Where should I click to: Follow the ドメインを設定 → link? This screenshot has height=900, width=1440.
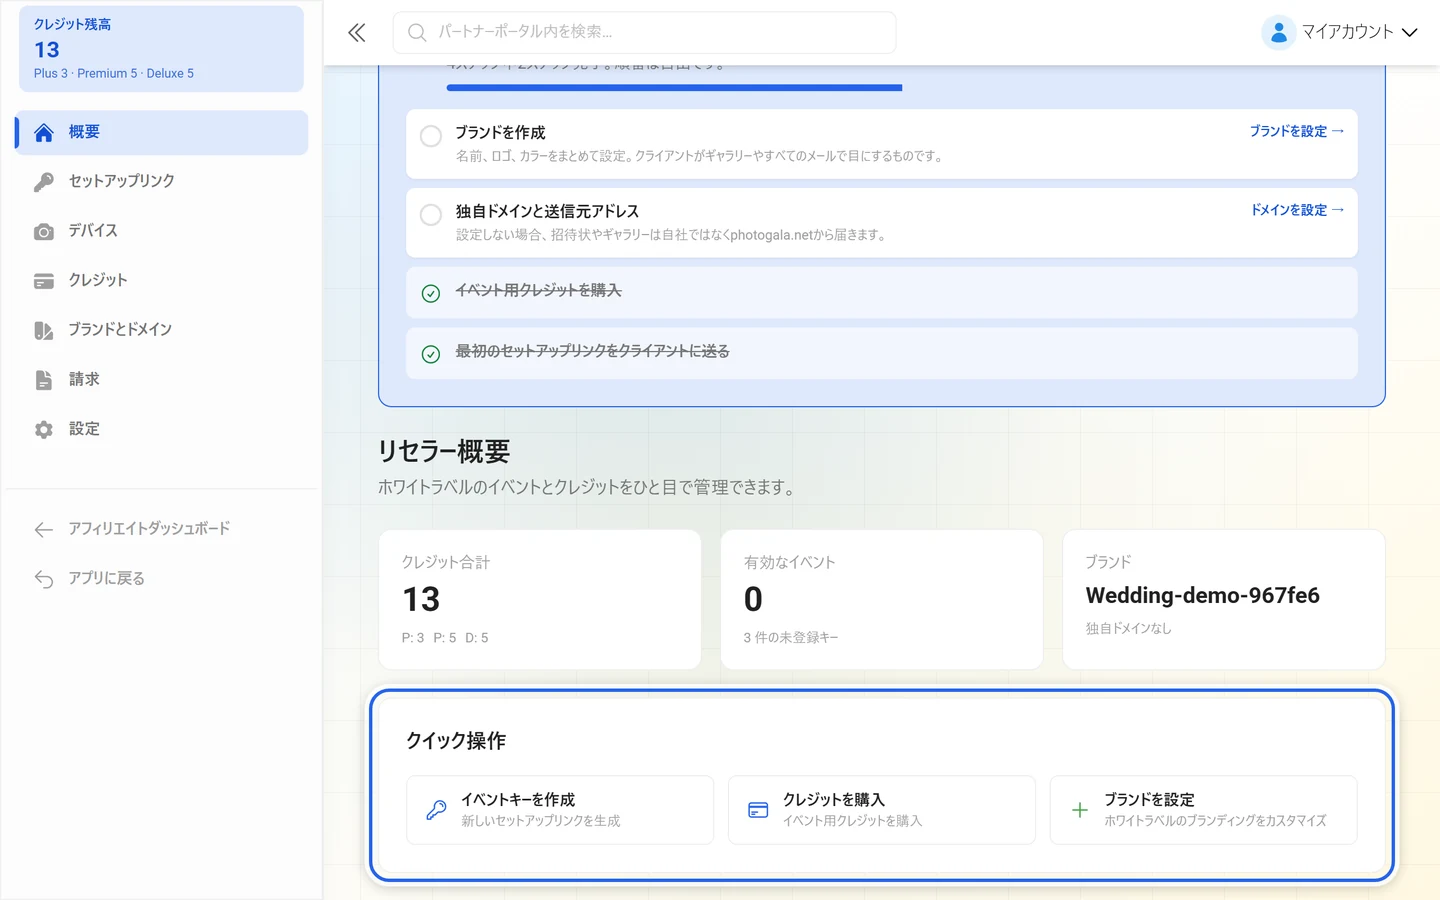tap(1298, 210)
